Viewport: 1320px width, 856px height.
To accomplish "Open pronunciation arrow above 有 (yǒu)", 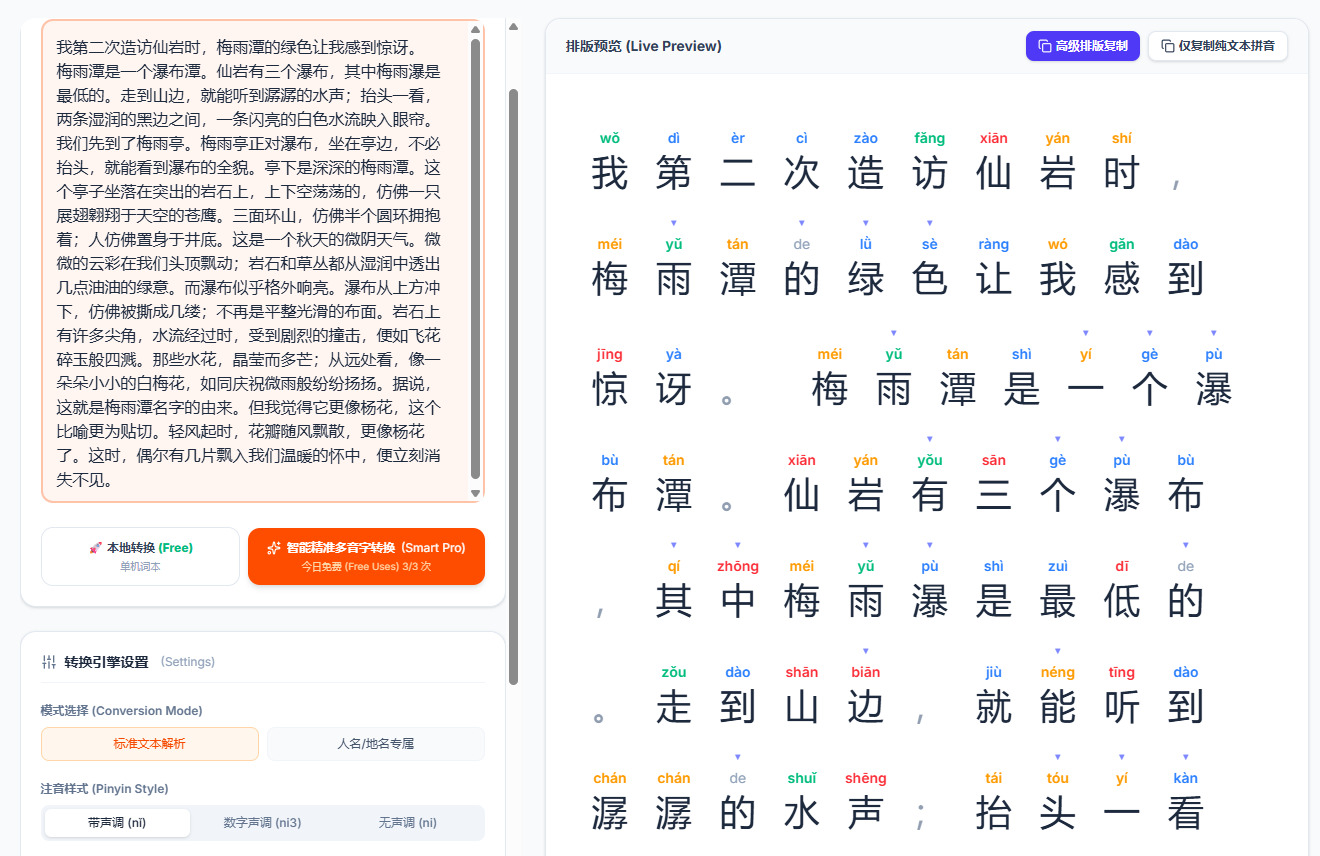I will [930, 439].
